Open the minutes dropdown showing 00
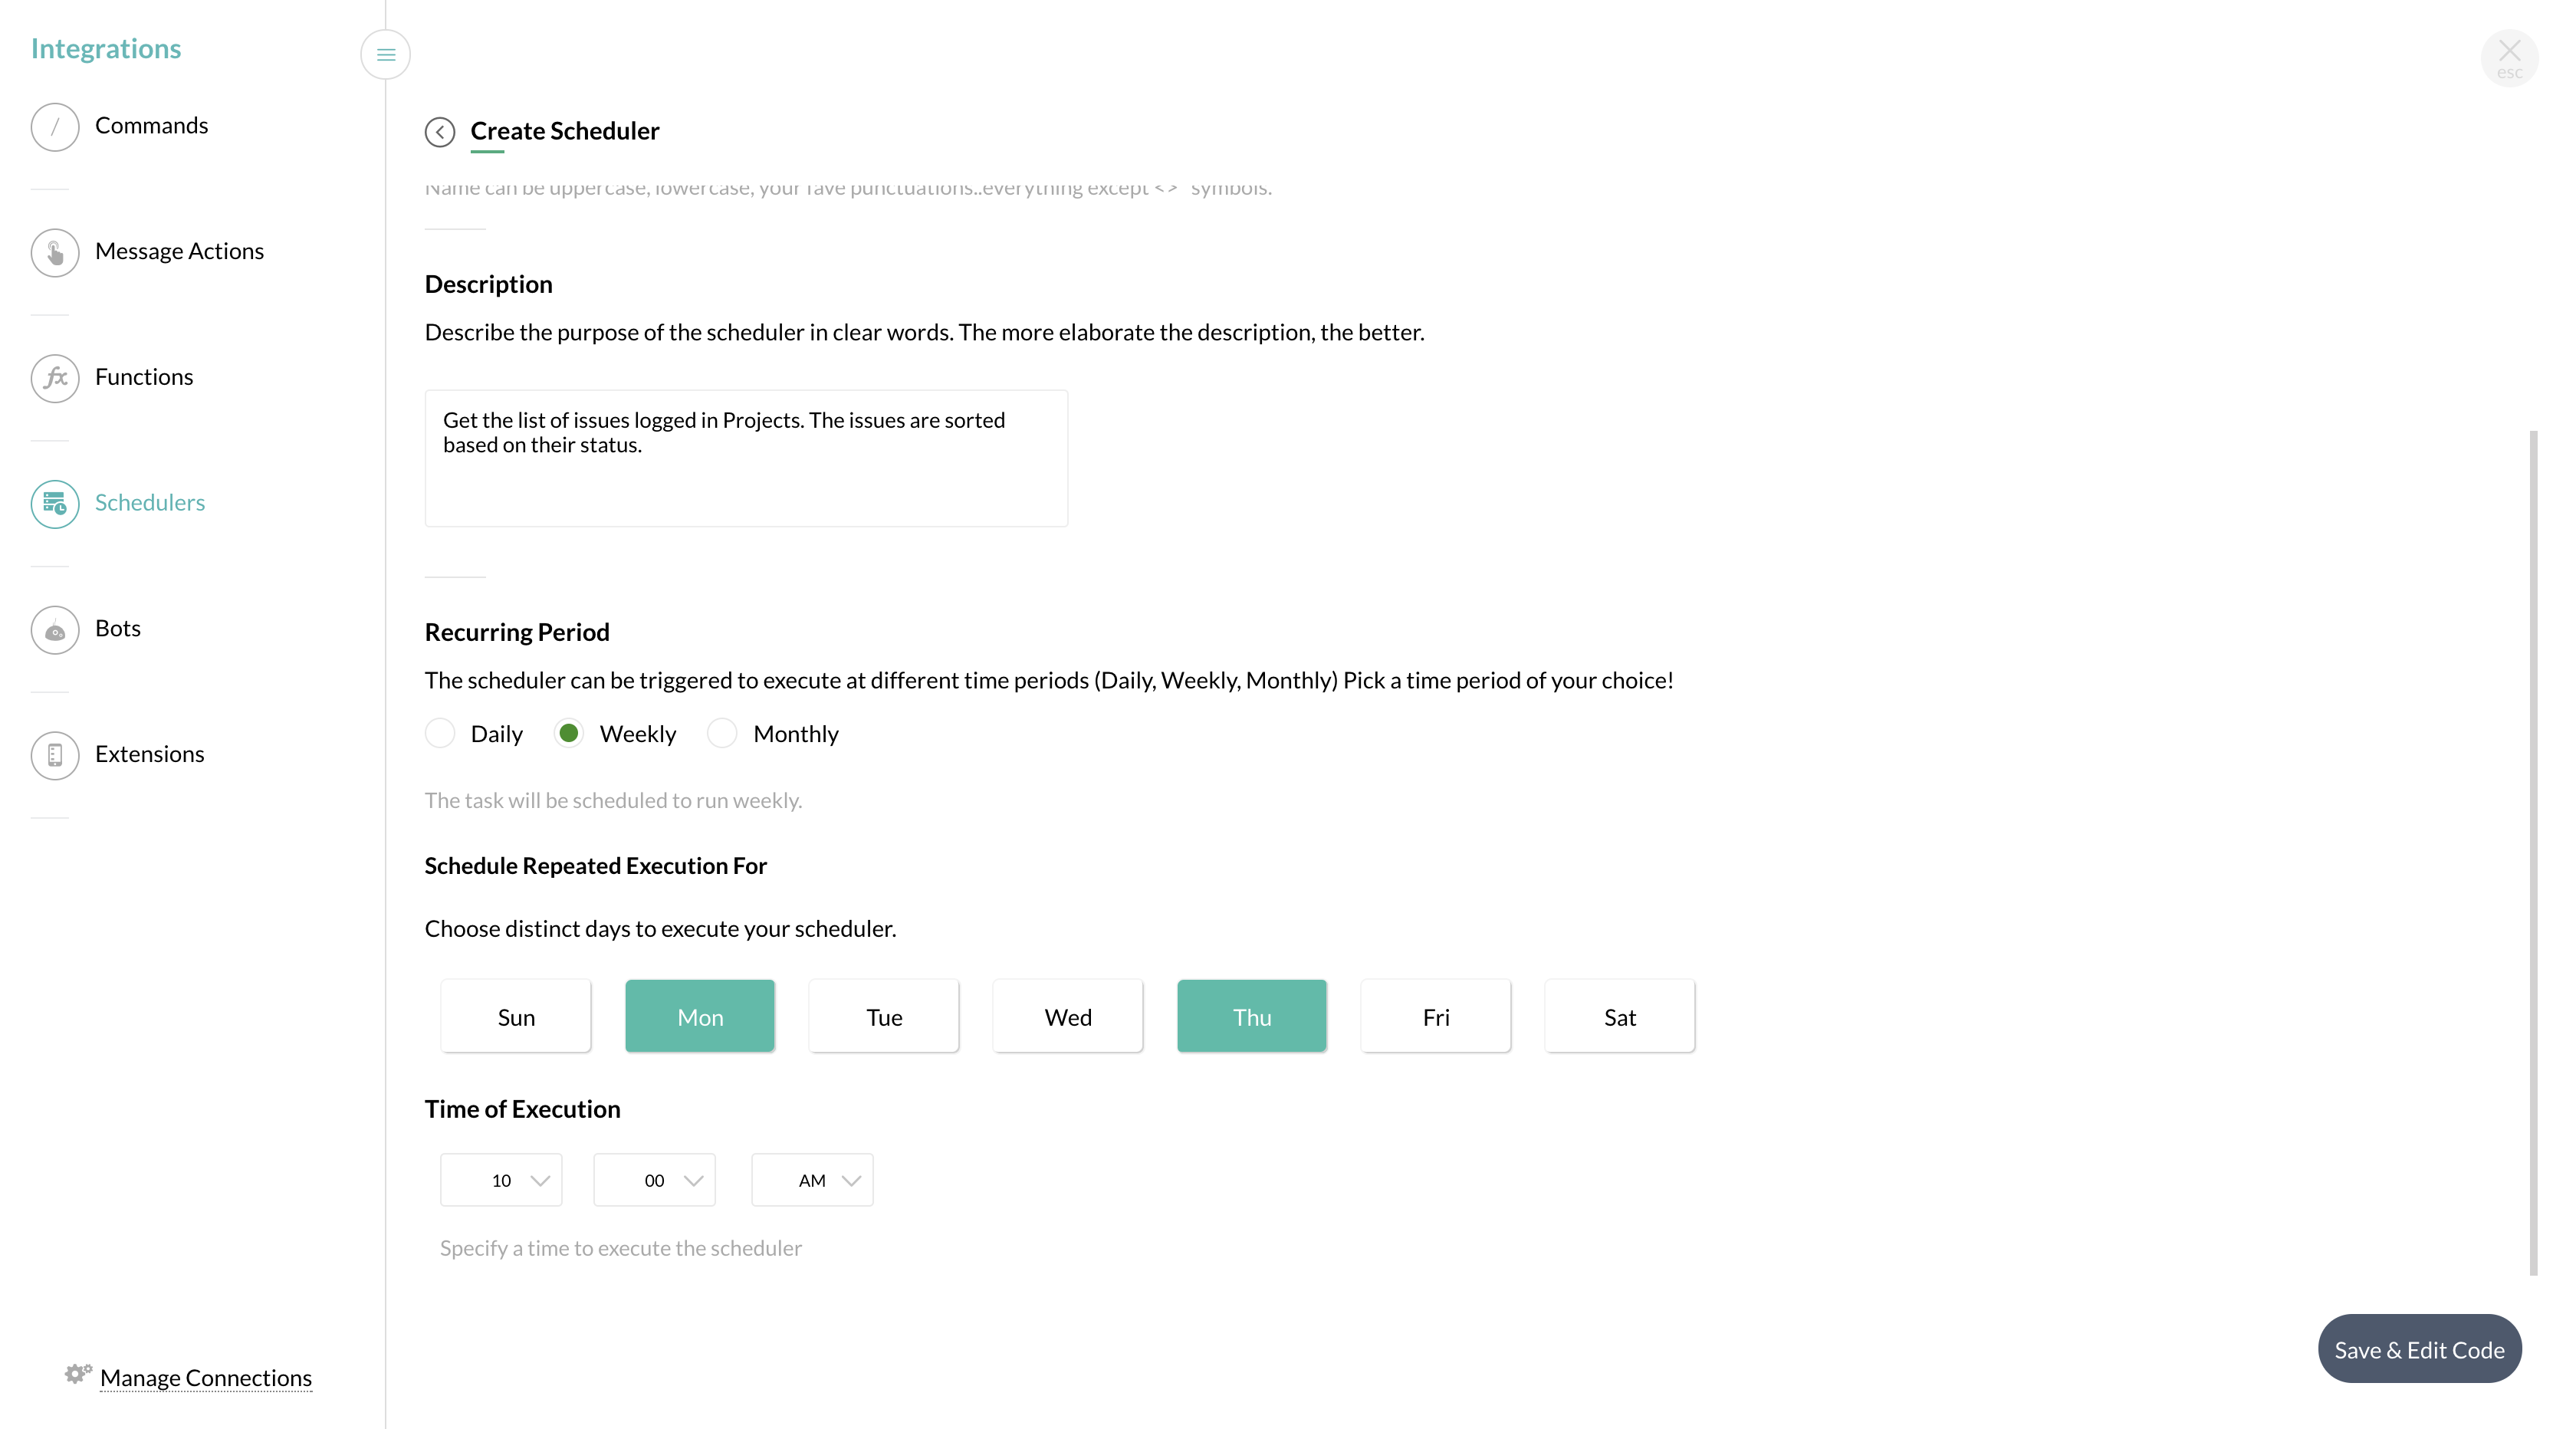Screen dimensions: 2576x1429 (x=654, y=1180)
